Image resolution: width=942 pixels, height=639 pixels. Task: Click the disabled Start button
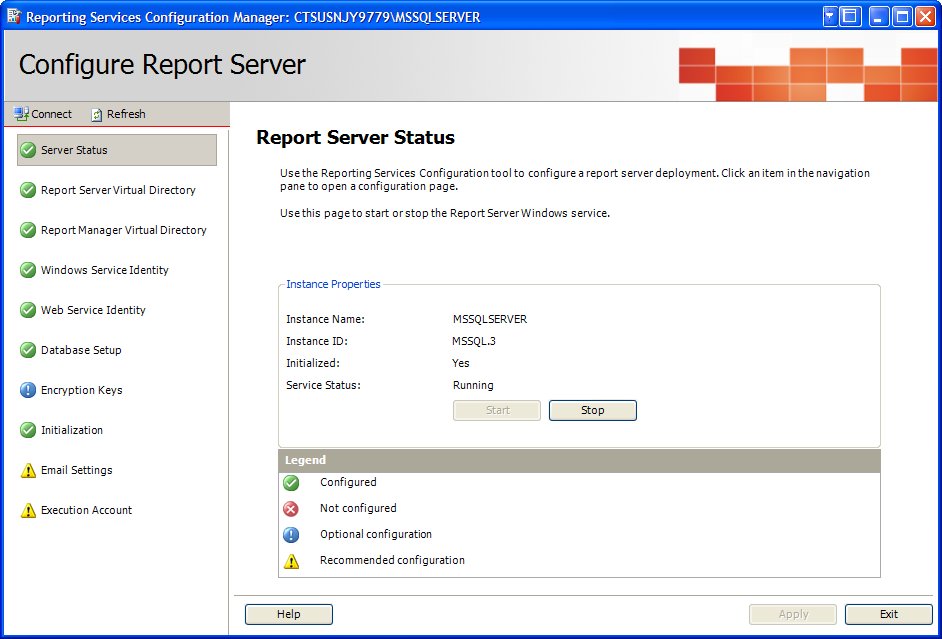[497, 410]
